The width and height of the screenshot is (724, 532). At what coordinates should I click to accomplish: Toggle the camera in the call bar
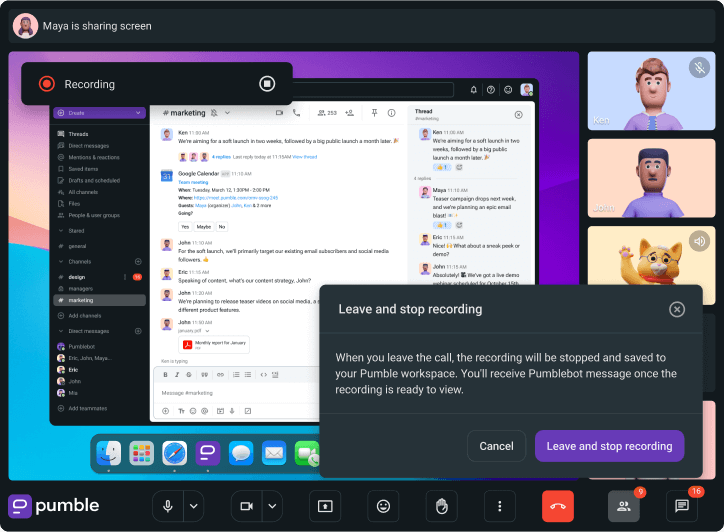point(247,506)
